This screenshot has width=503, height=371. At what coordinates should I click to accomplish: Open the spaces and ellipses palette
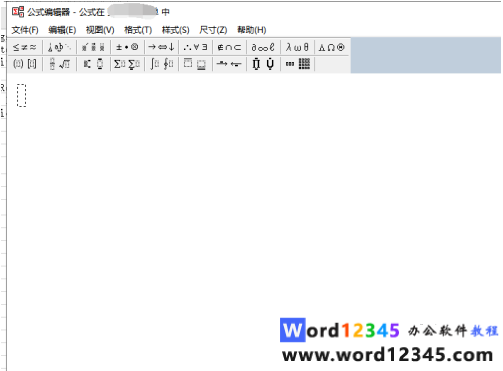59,47
